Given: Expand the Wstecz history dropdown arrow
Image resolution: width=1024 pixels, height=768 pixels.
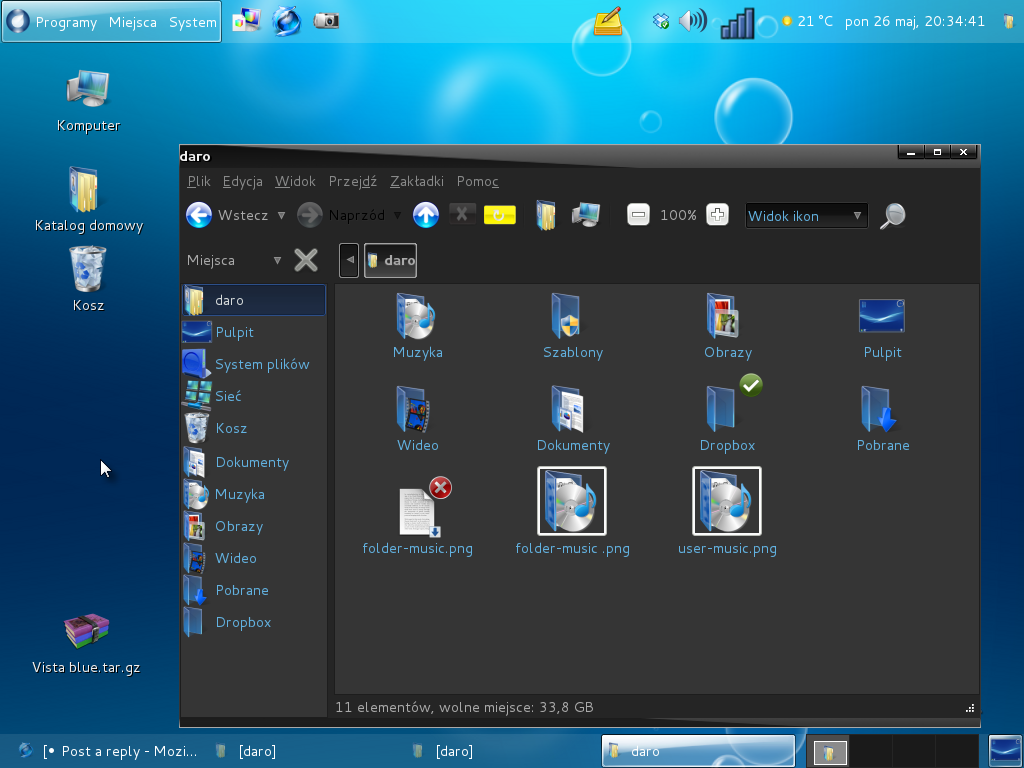Looking at the screenshot, I should [281, 215].
